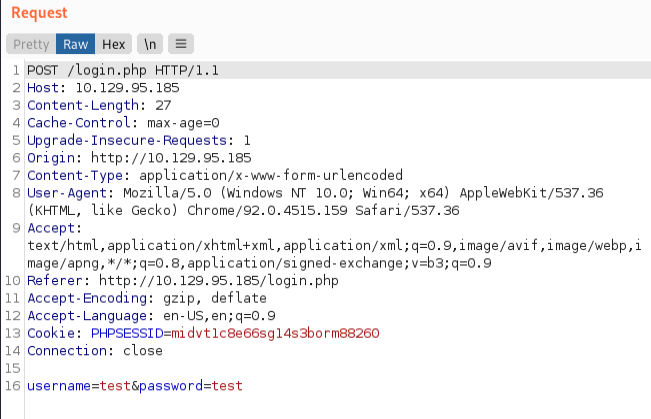Click the Connection: close header
This screenshot has height=419, width=651.
tap(89, 351)
